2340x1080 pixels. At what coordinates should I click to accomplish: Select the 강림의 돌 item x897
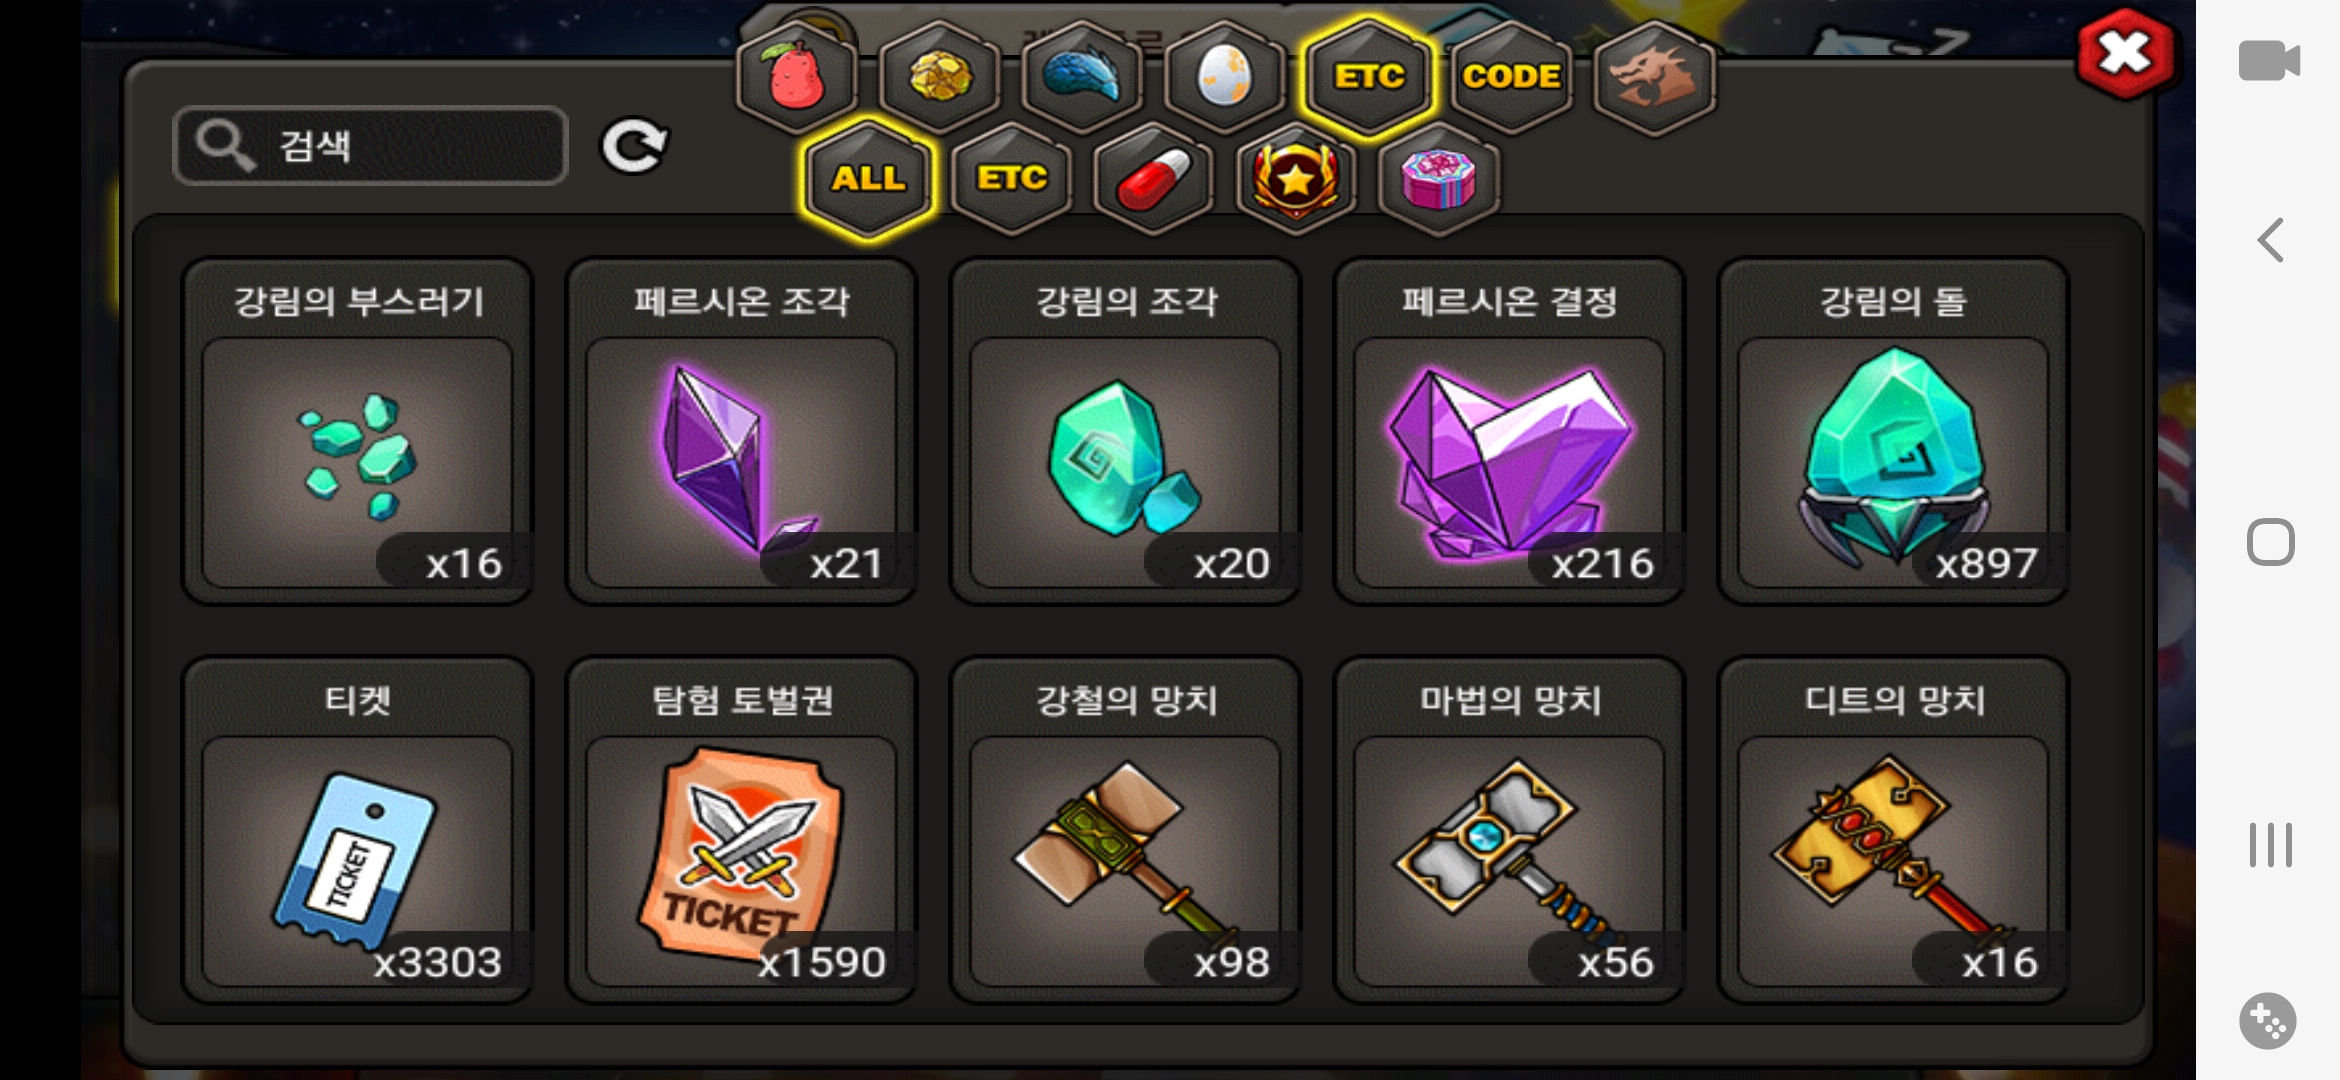click(1894, 432)
